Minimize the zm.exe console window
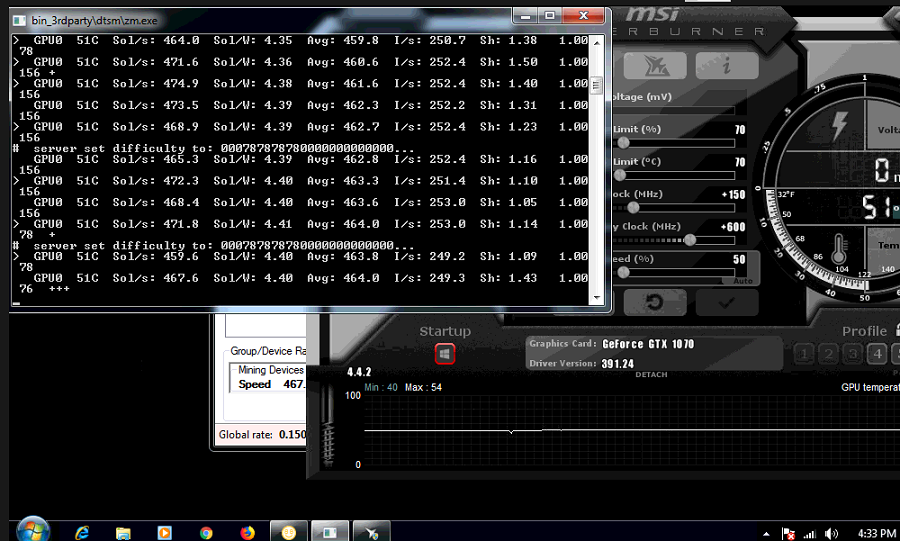Image resolution: width=900 pixels, height=541 pixels. (x=525, y=15)
